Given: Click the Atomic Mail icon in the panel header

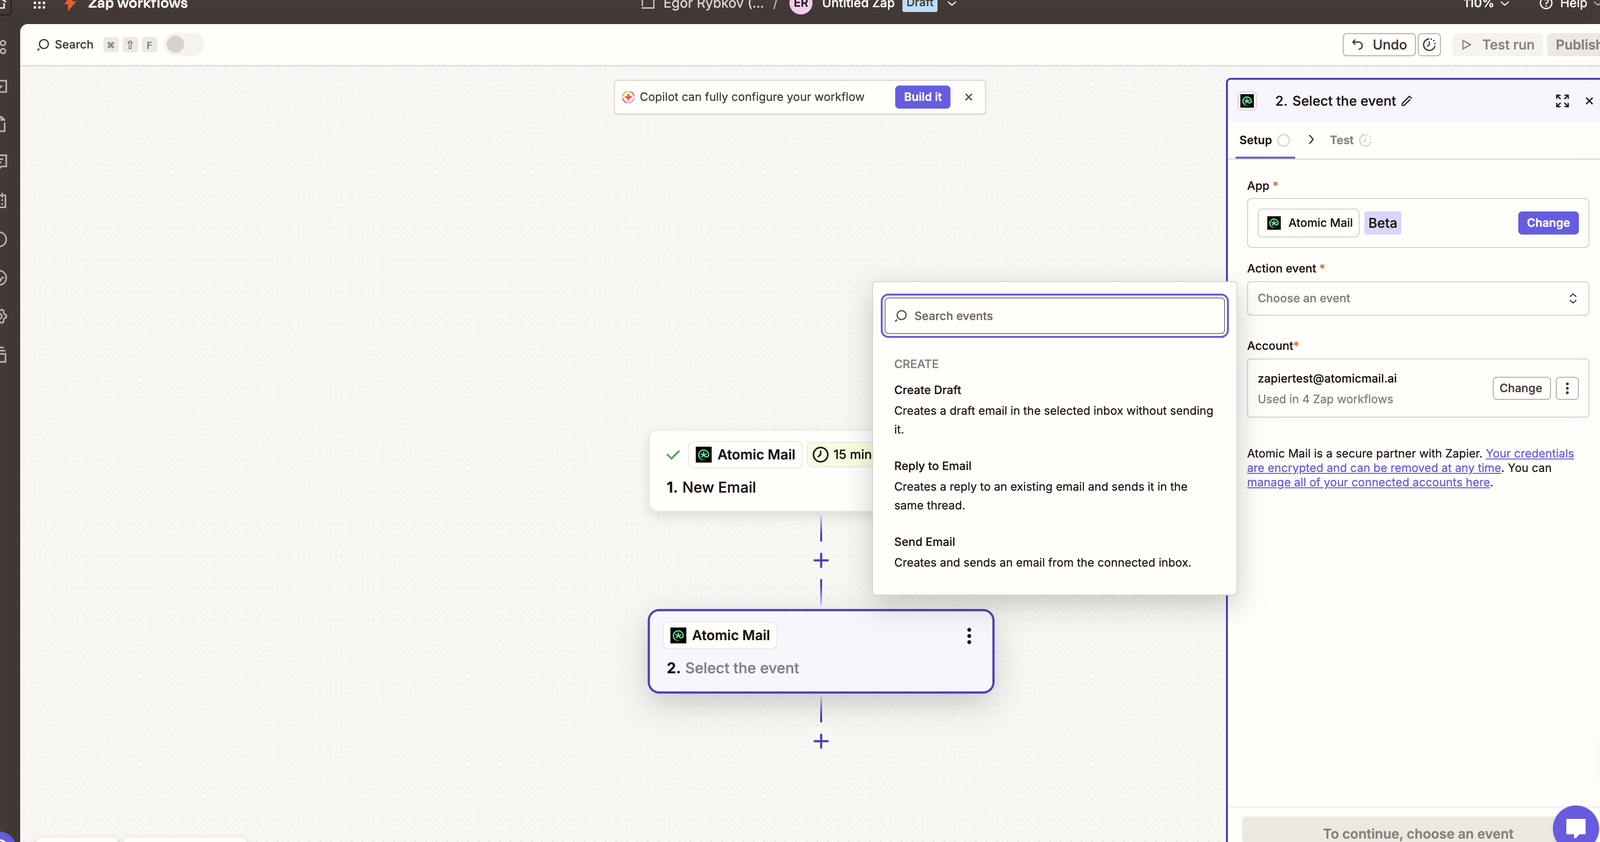Looking at the screenshot, I should (1247, 101).
